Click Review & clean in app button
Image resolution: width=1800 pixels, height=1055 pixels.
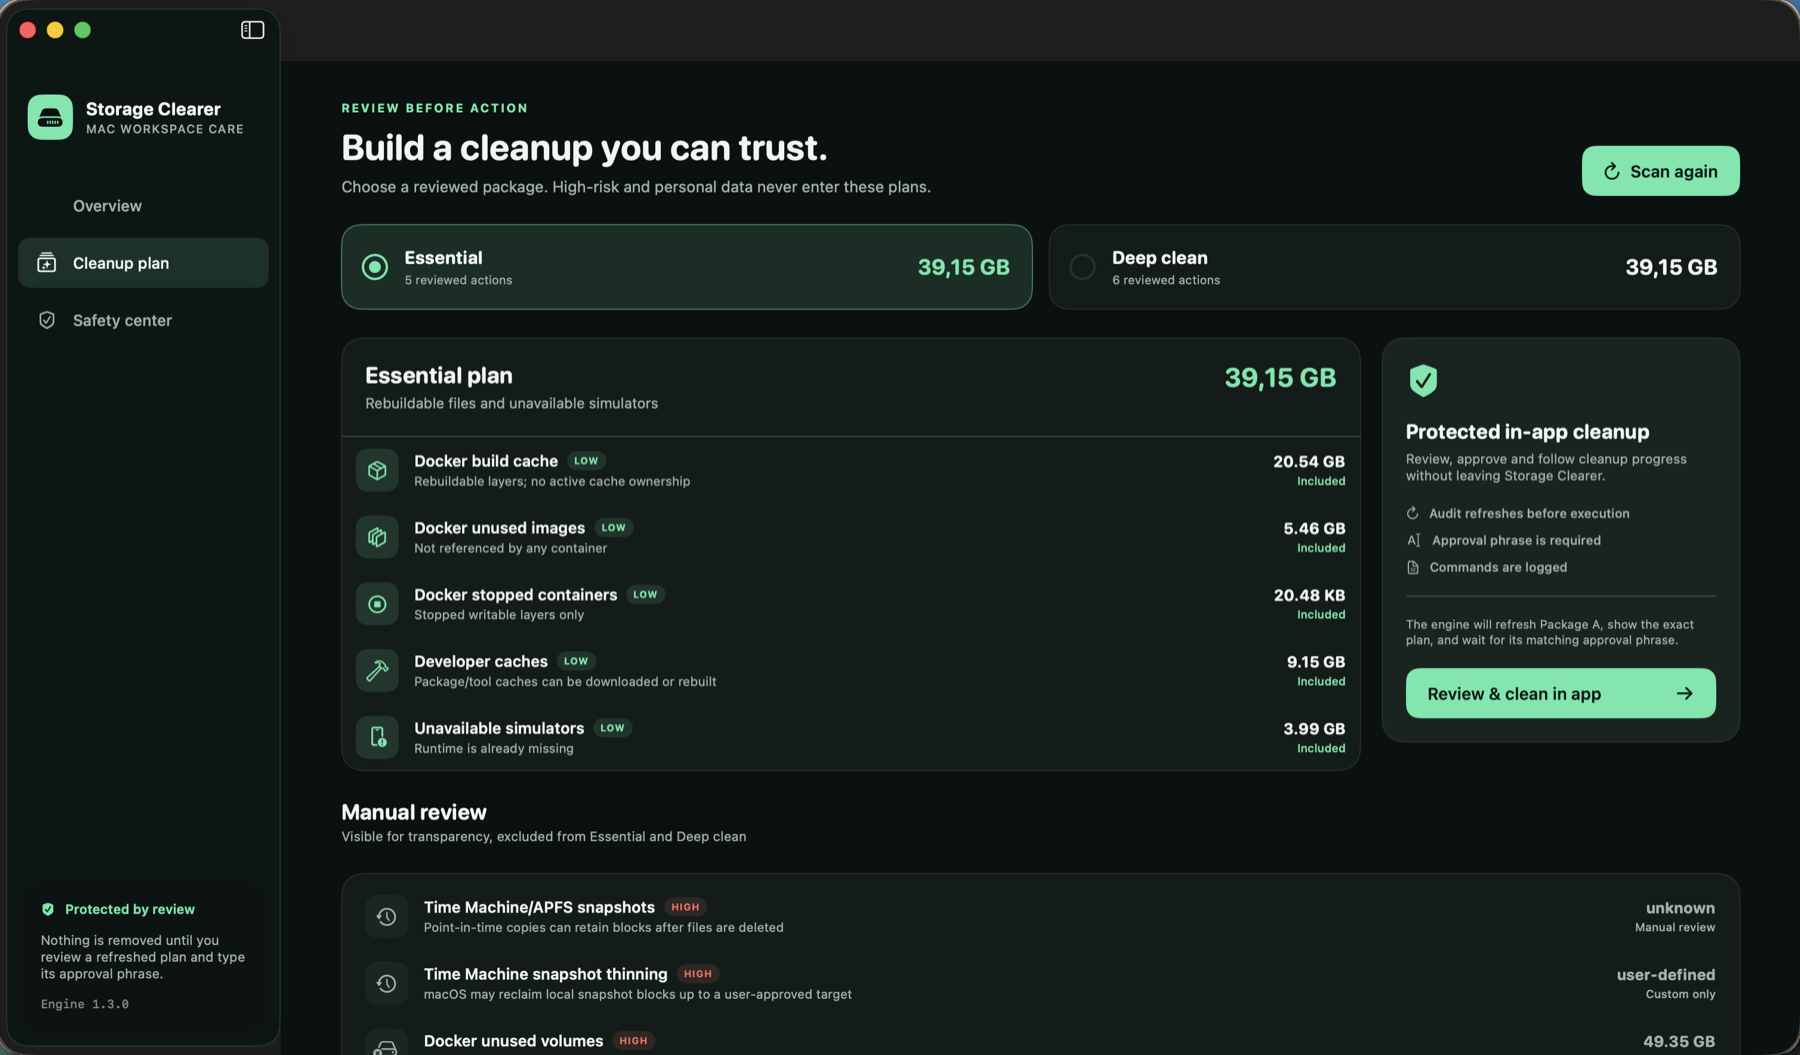pyautogui.click(x=1560, y=693)
